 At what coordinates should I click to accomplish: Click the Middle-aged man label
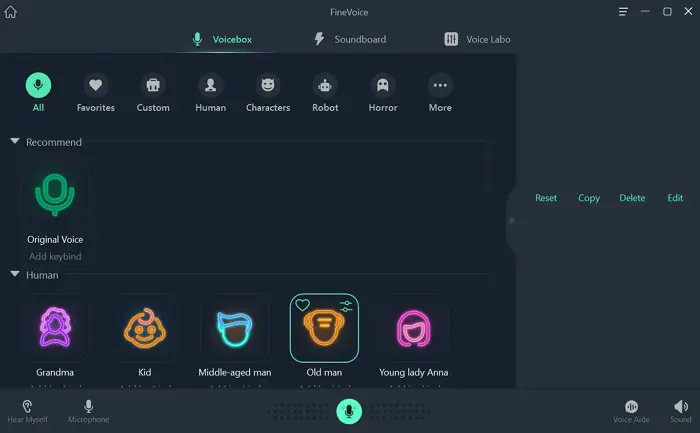coord(235,372)
